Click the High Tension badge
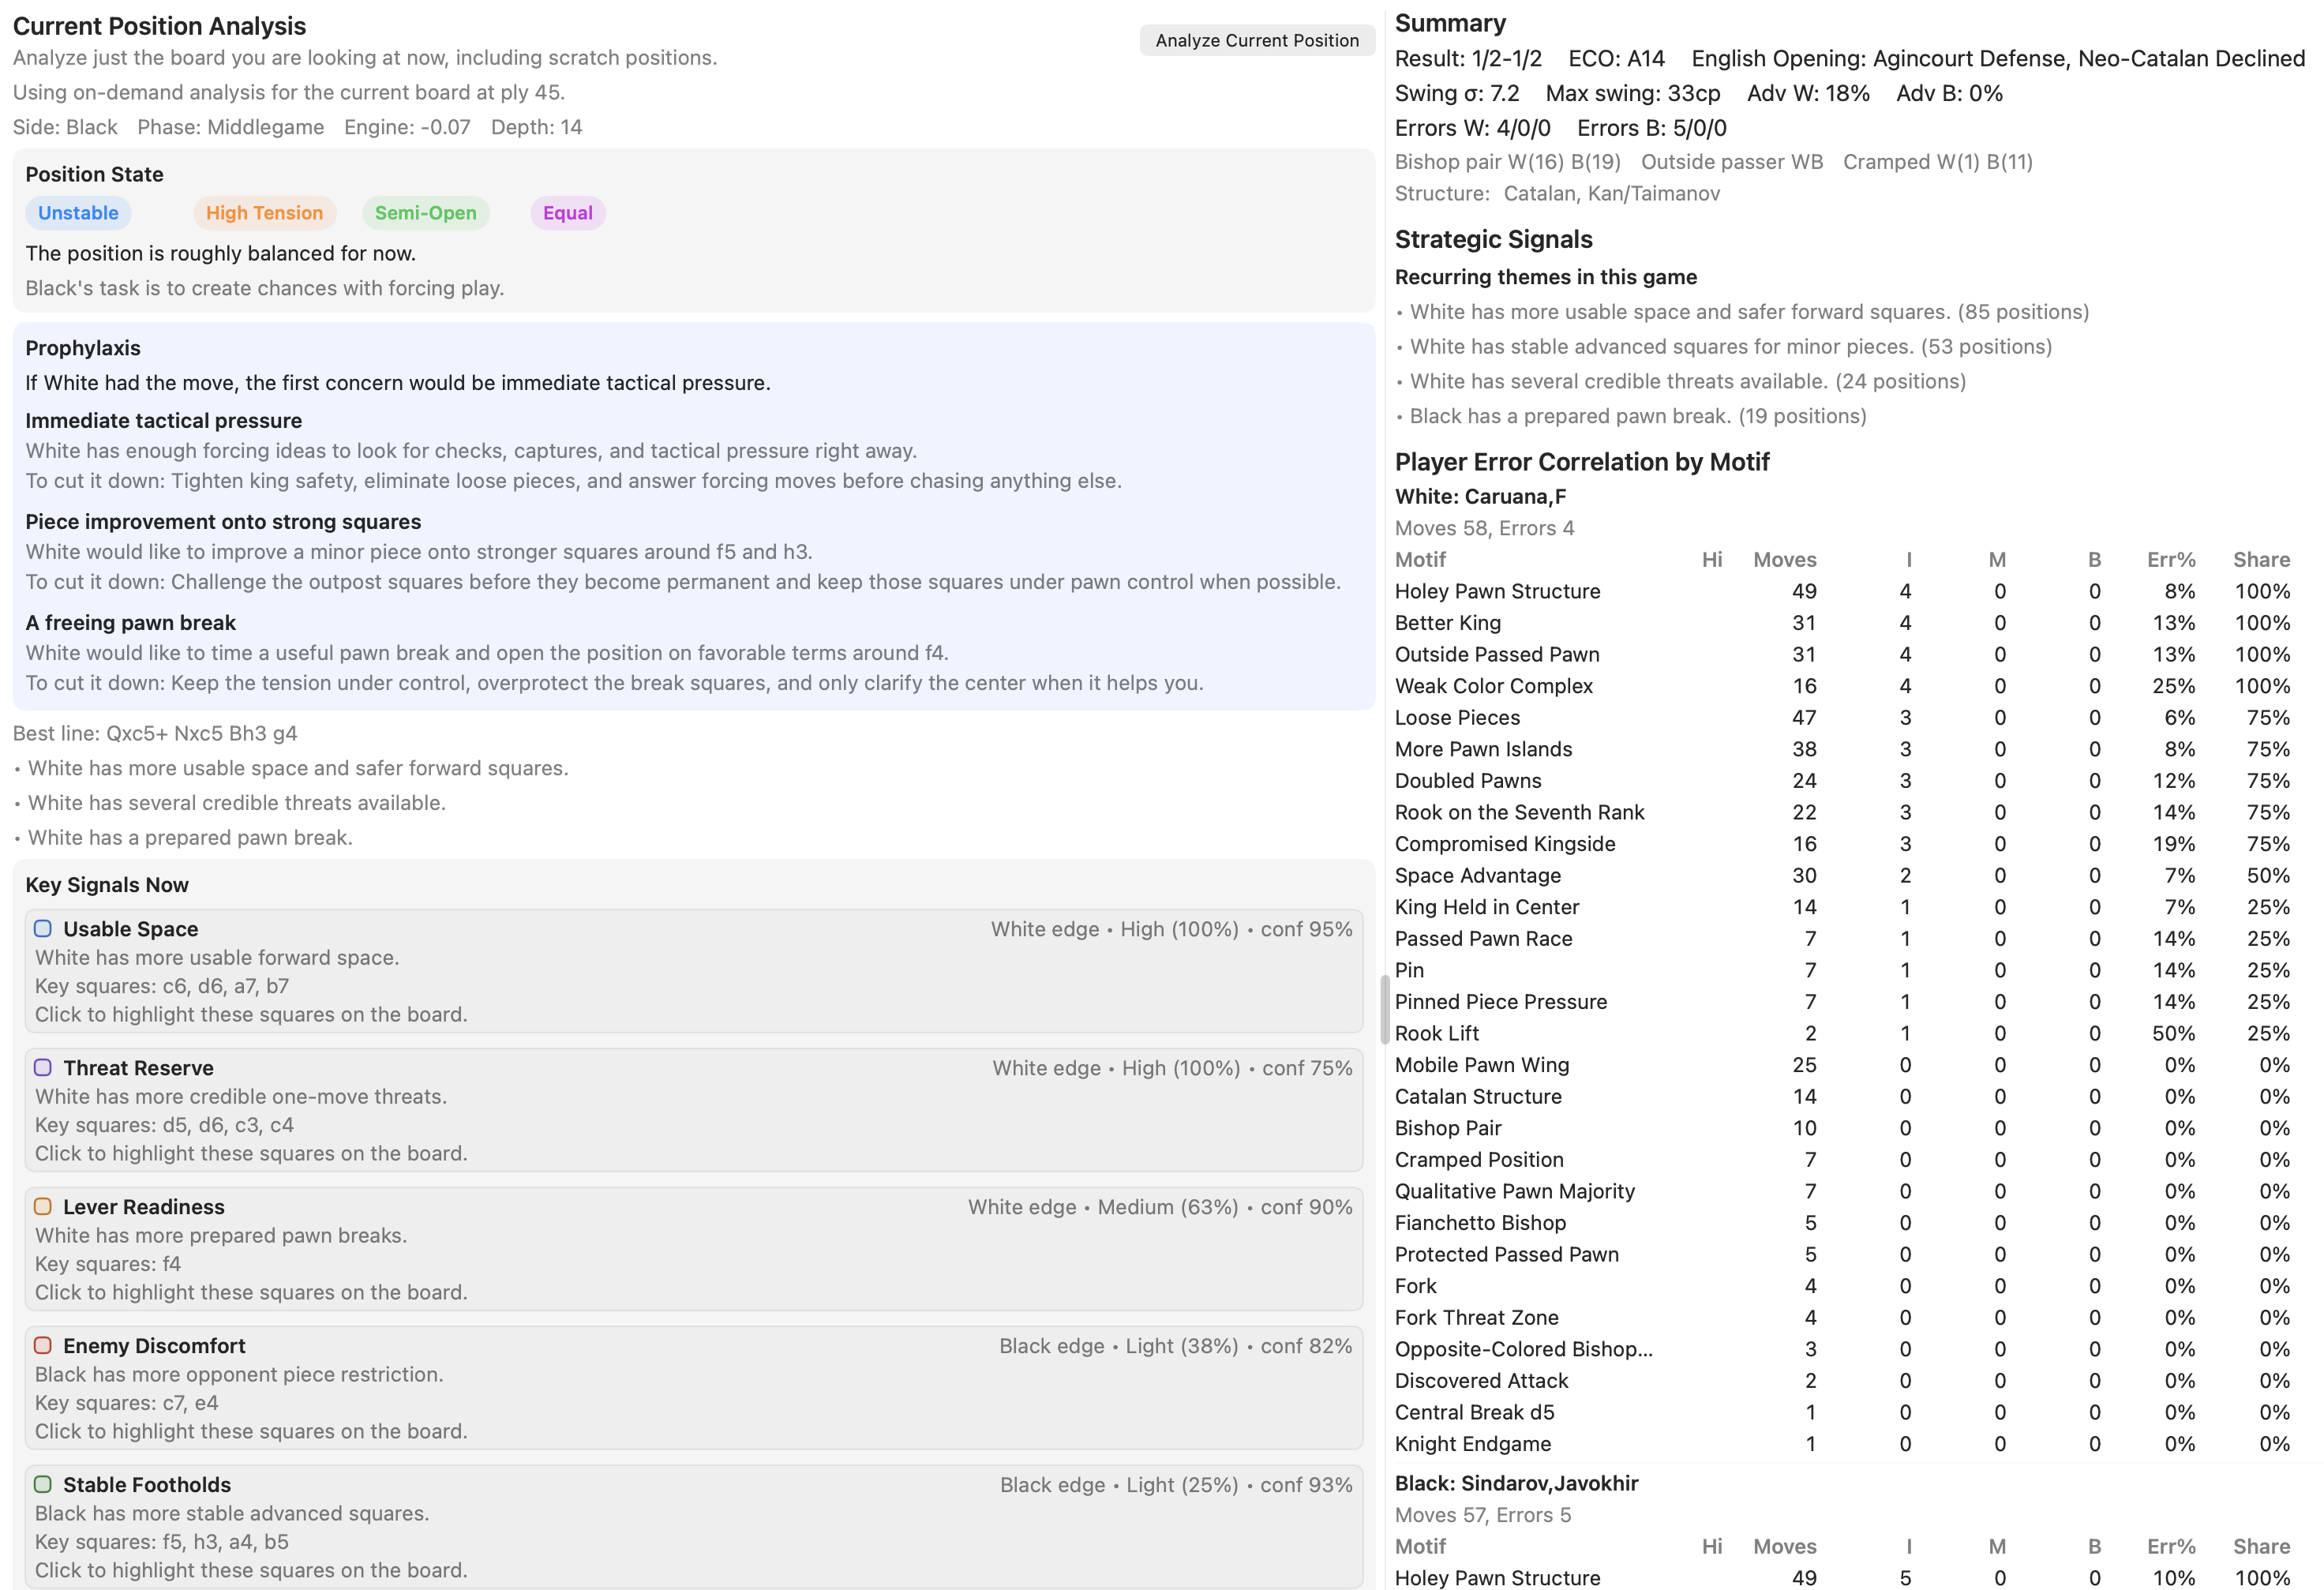This screenshot has height=1590, width=2324. (264, 212)
